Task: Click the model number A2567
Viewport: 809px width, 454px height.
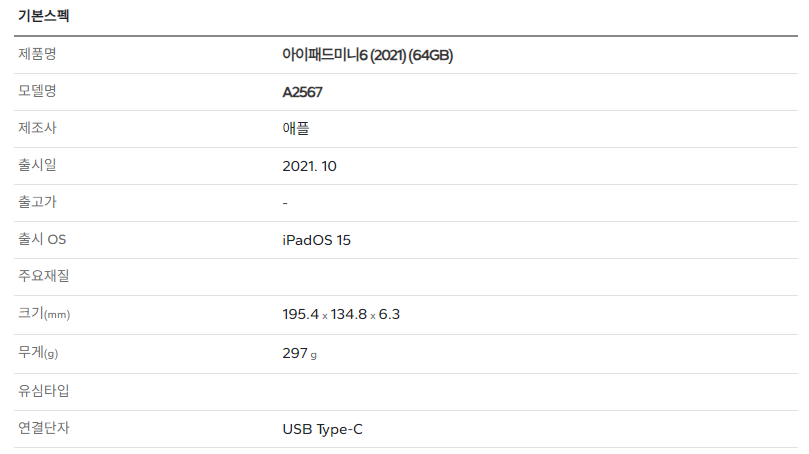Action: pos(302,92)
